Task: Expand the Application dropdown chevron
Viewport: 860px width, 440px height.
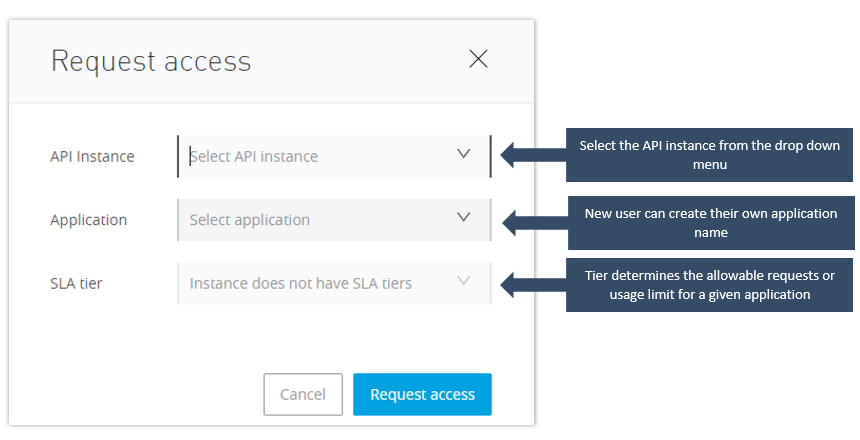Action: 463,218
